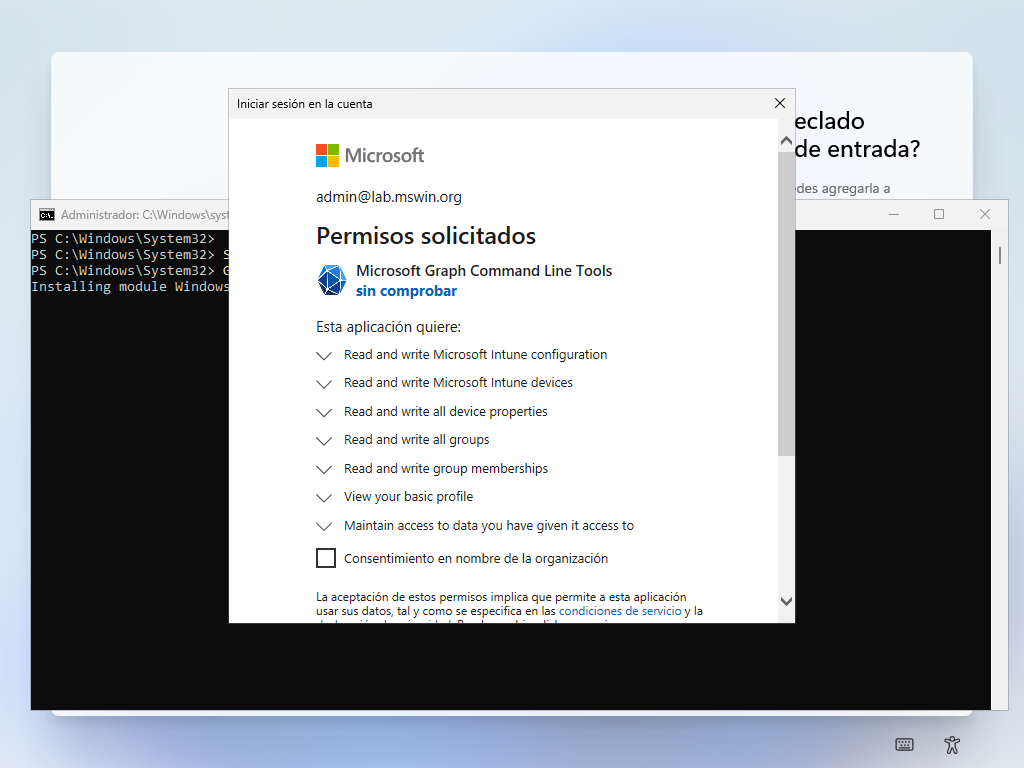Click the Esta aplicación quiere: text
The height and width of the screenshot is (768, 1024).
coord(389,327)
